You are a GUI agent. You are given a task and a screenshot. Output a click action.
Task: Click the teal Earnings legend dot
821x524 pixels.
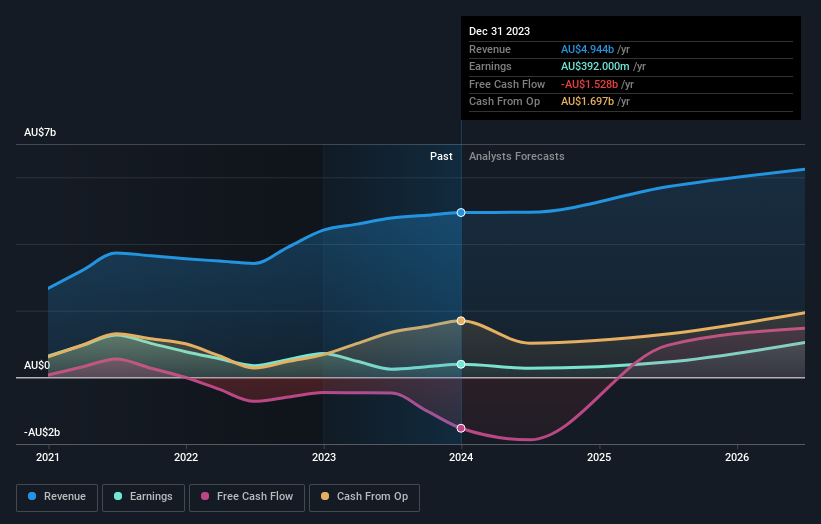tap(118, 496)
